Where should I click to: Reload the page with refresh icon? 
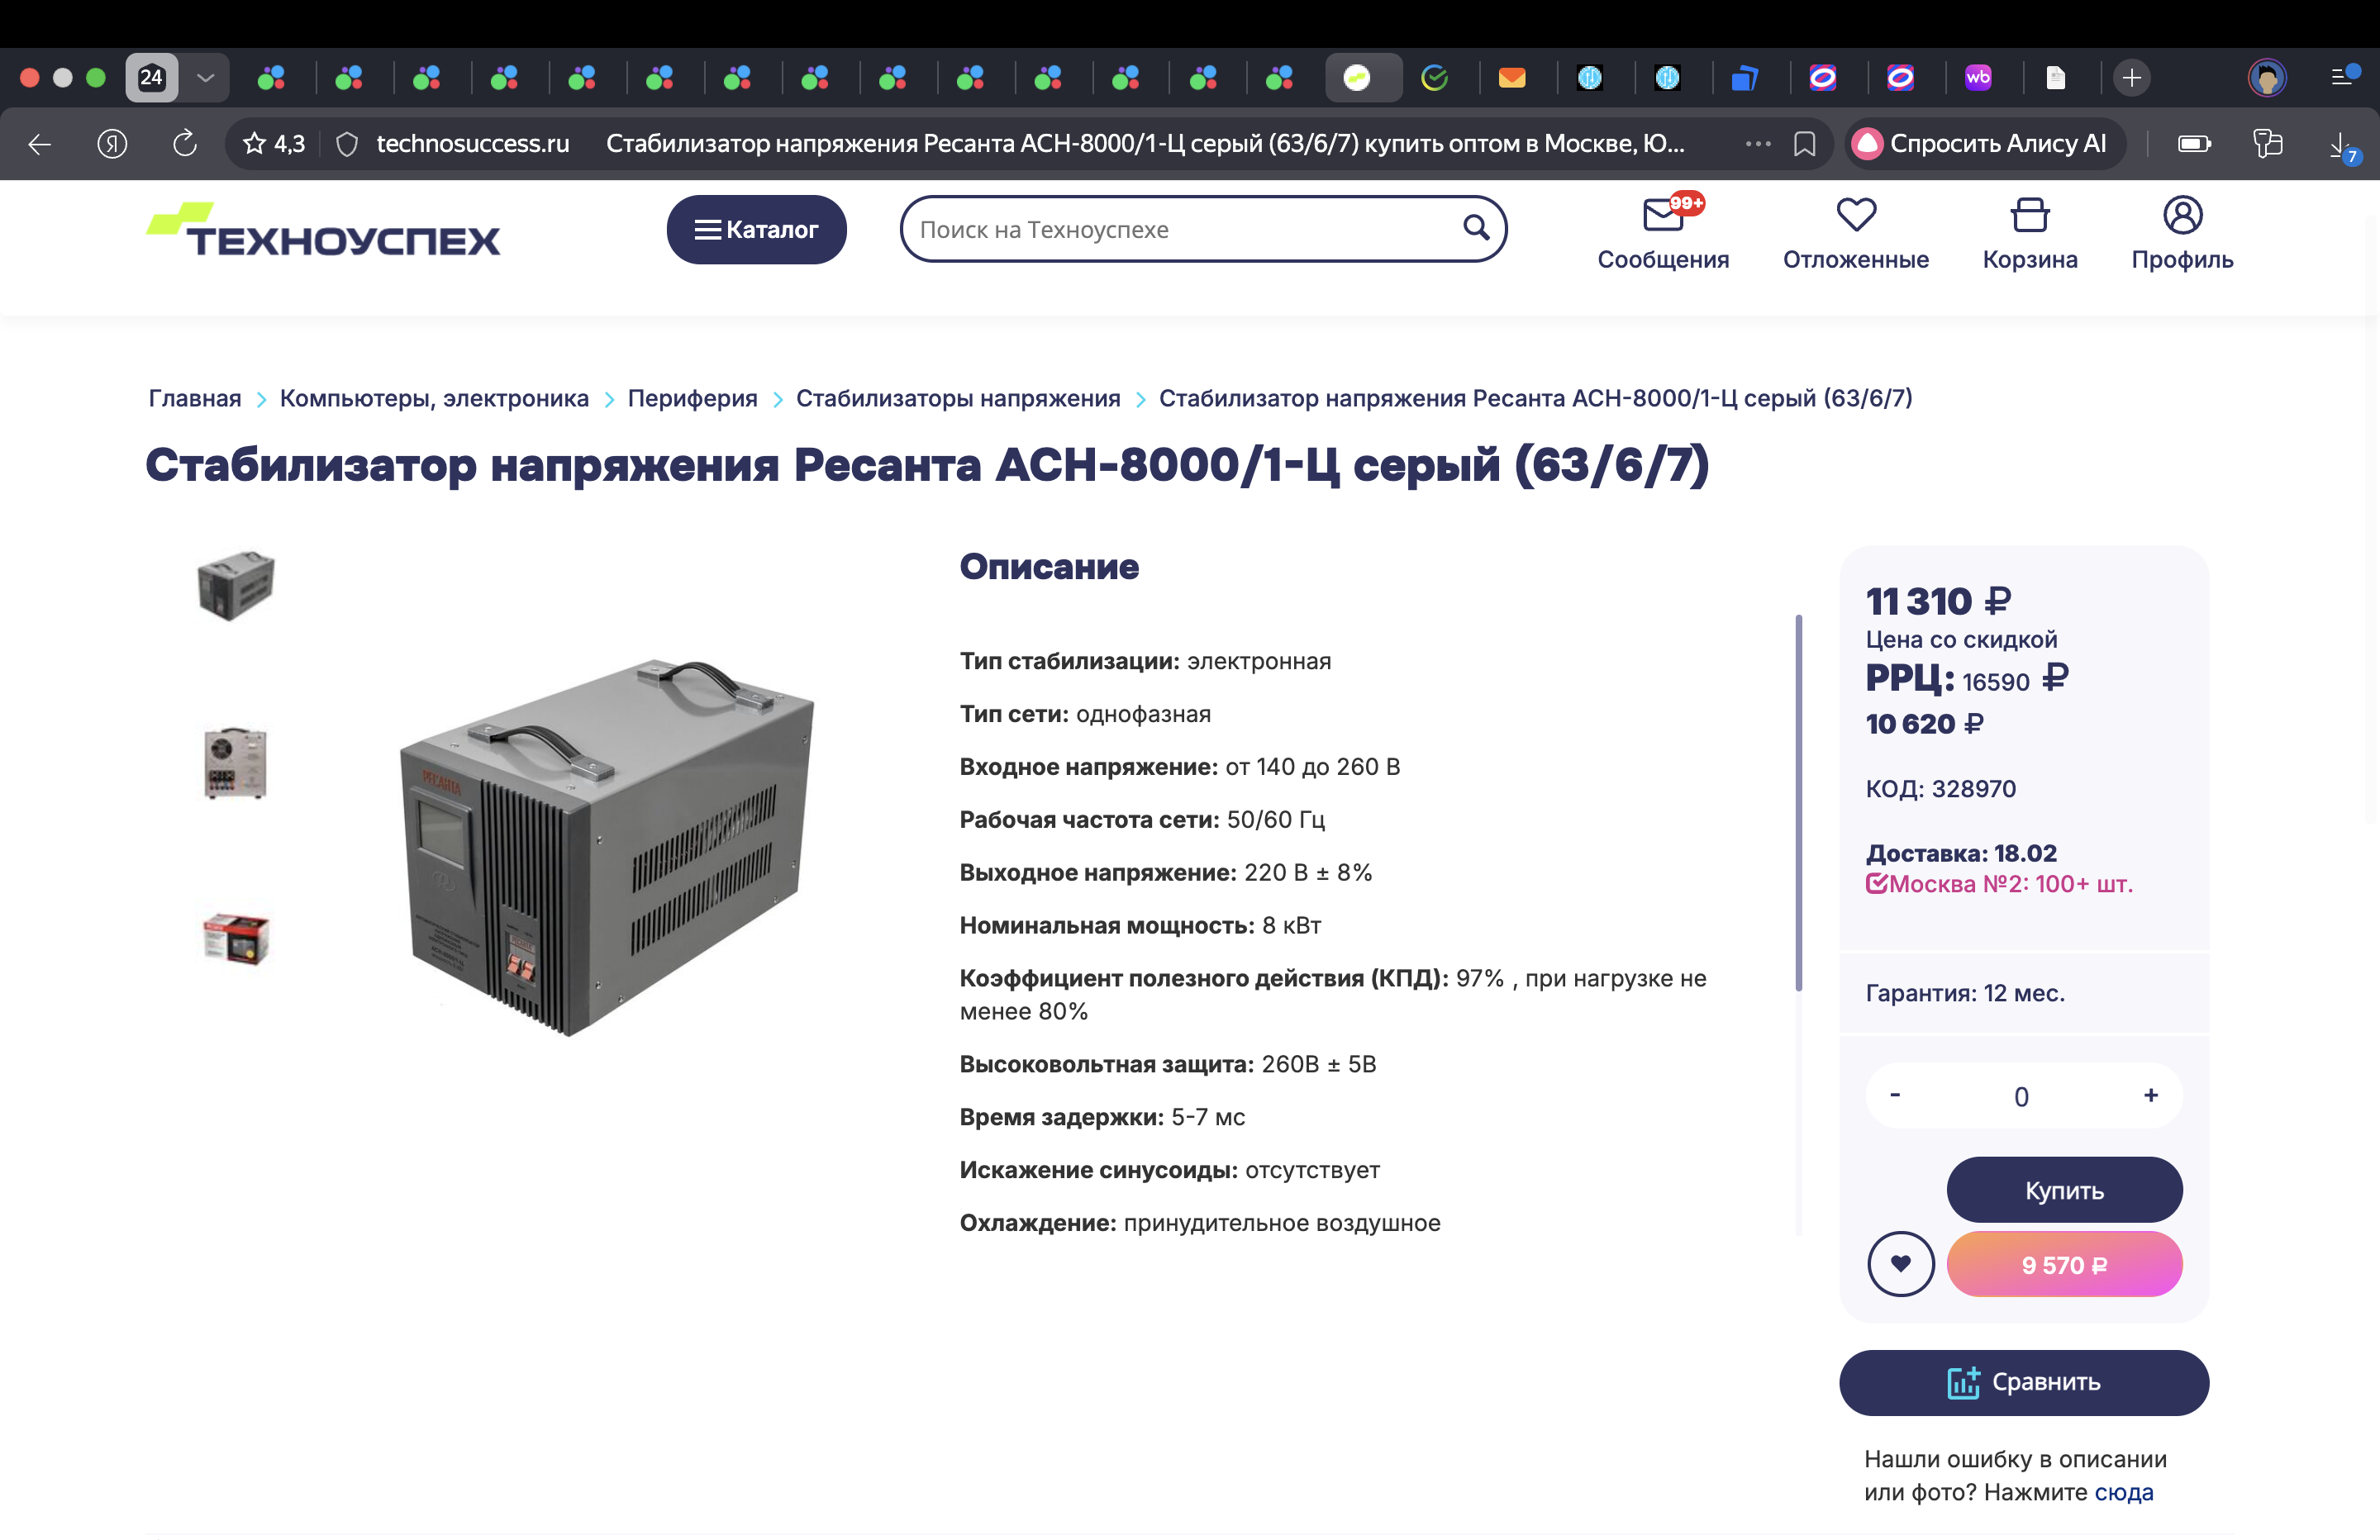click(x=185, y=144)
